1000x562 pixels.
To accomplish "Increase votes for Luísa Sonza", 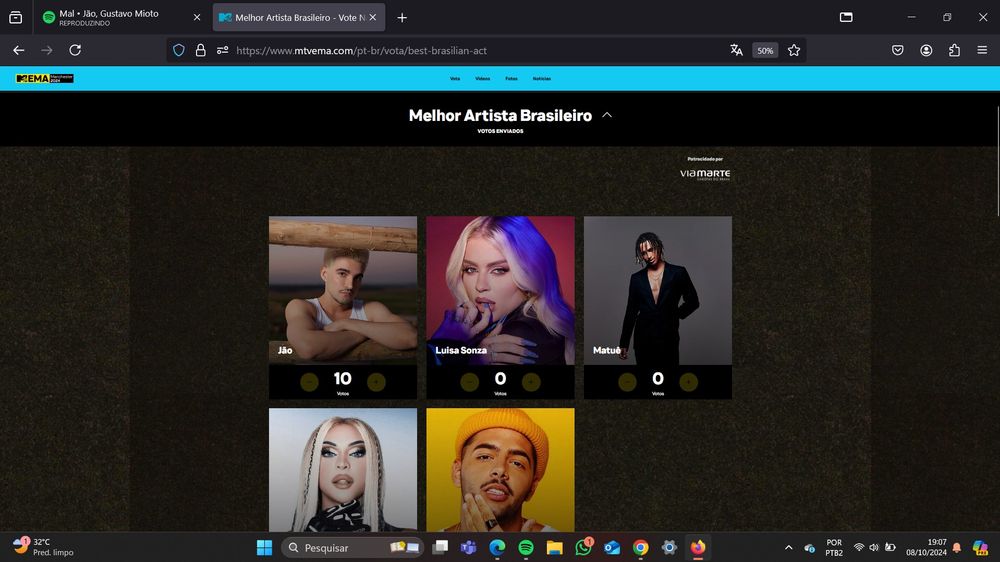I will (x=531, y=381).
